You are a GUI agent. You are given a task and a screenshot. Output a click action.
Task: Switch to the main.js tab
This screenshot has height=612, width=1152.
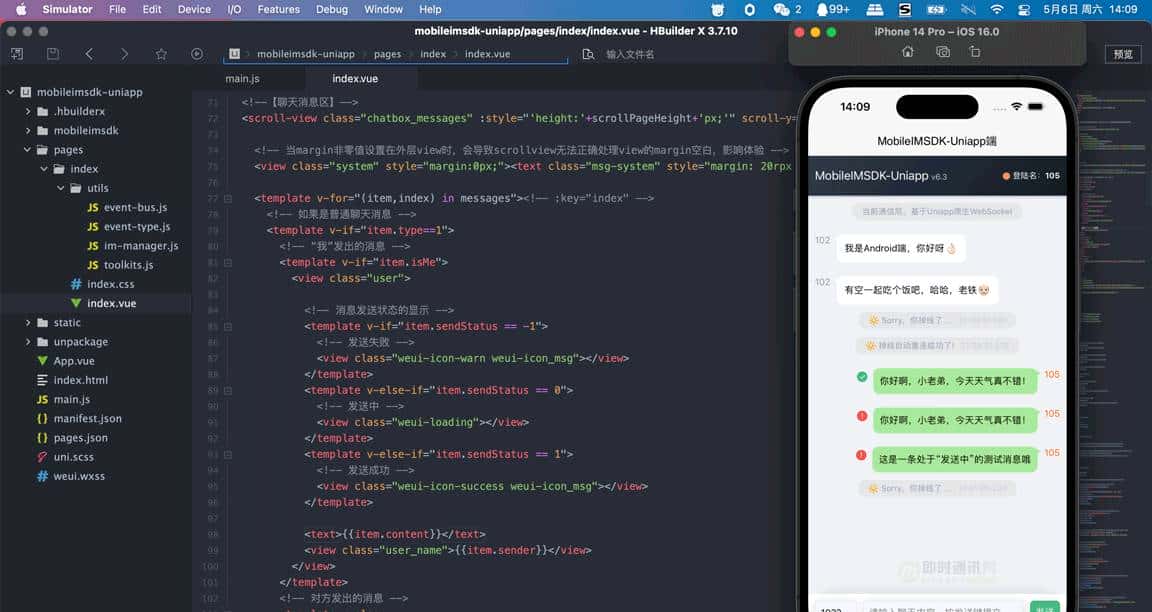(242, 78)
